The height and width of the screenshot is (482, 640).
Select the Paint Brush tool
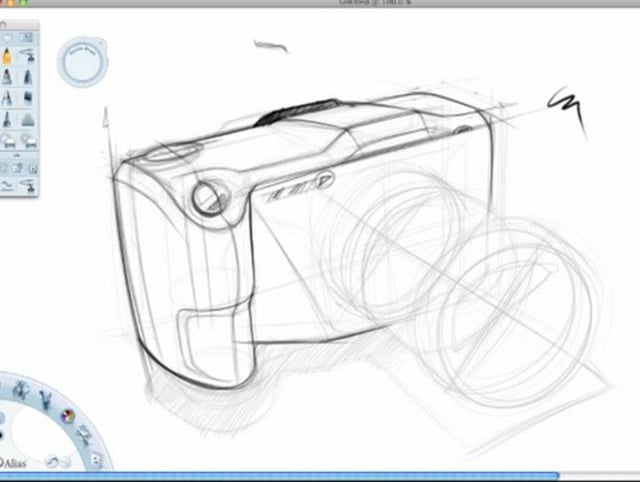click(x=8, y=99)
